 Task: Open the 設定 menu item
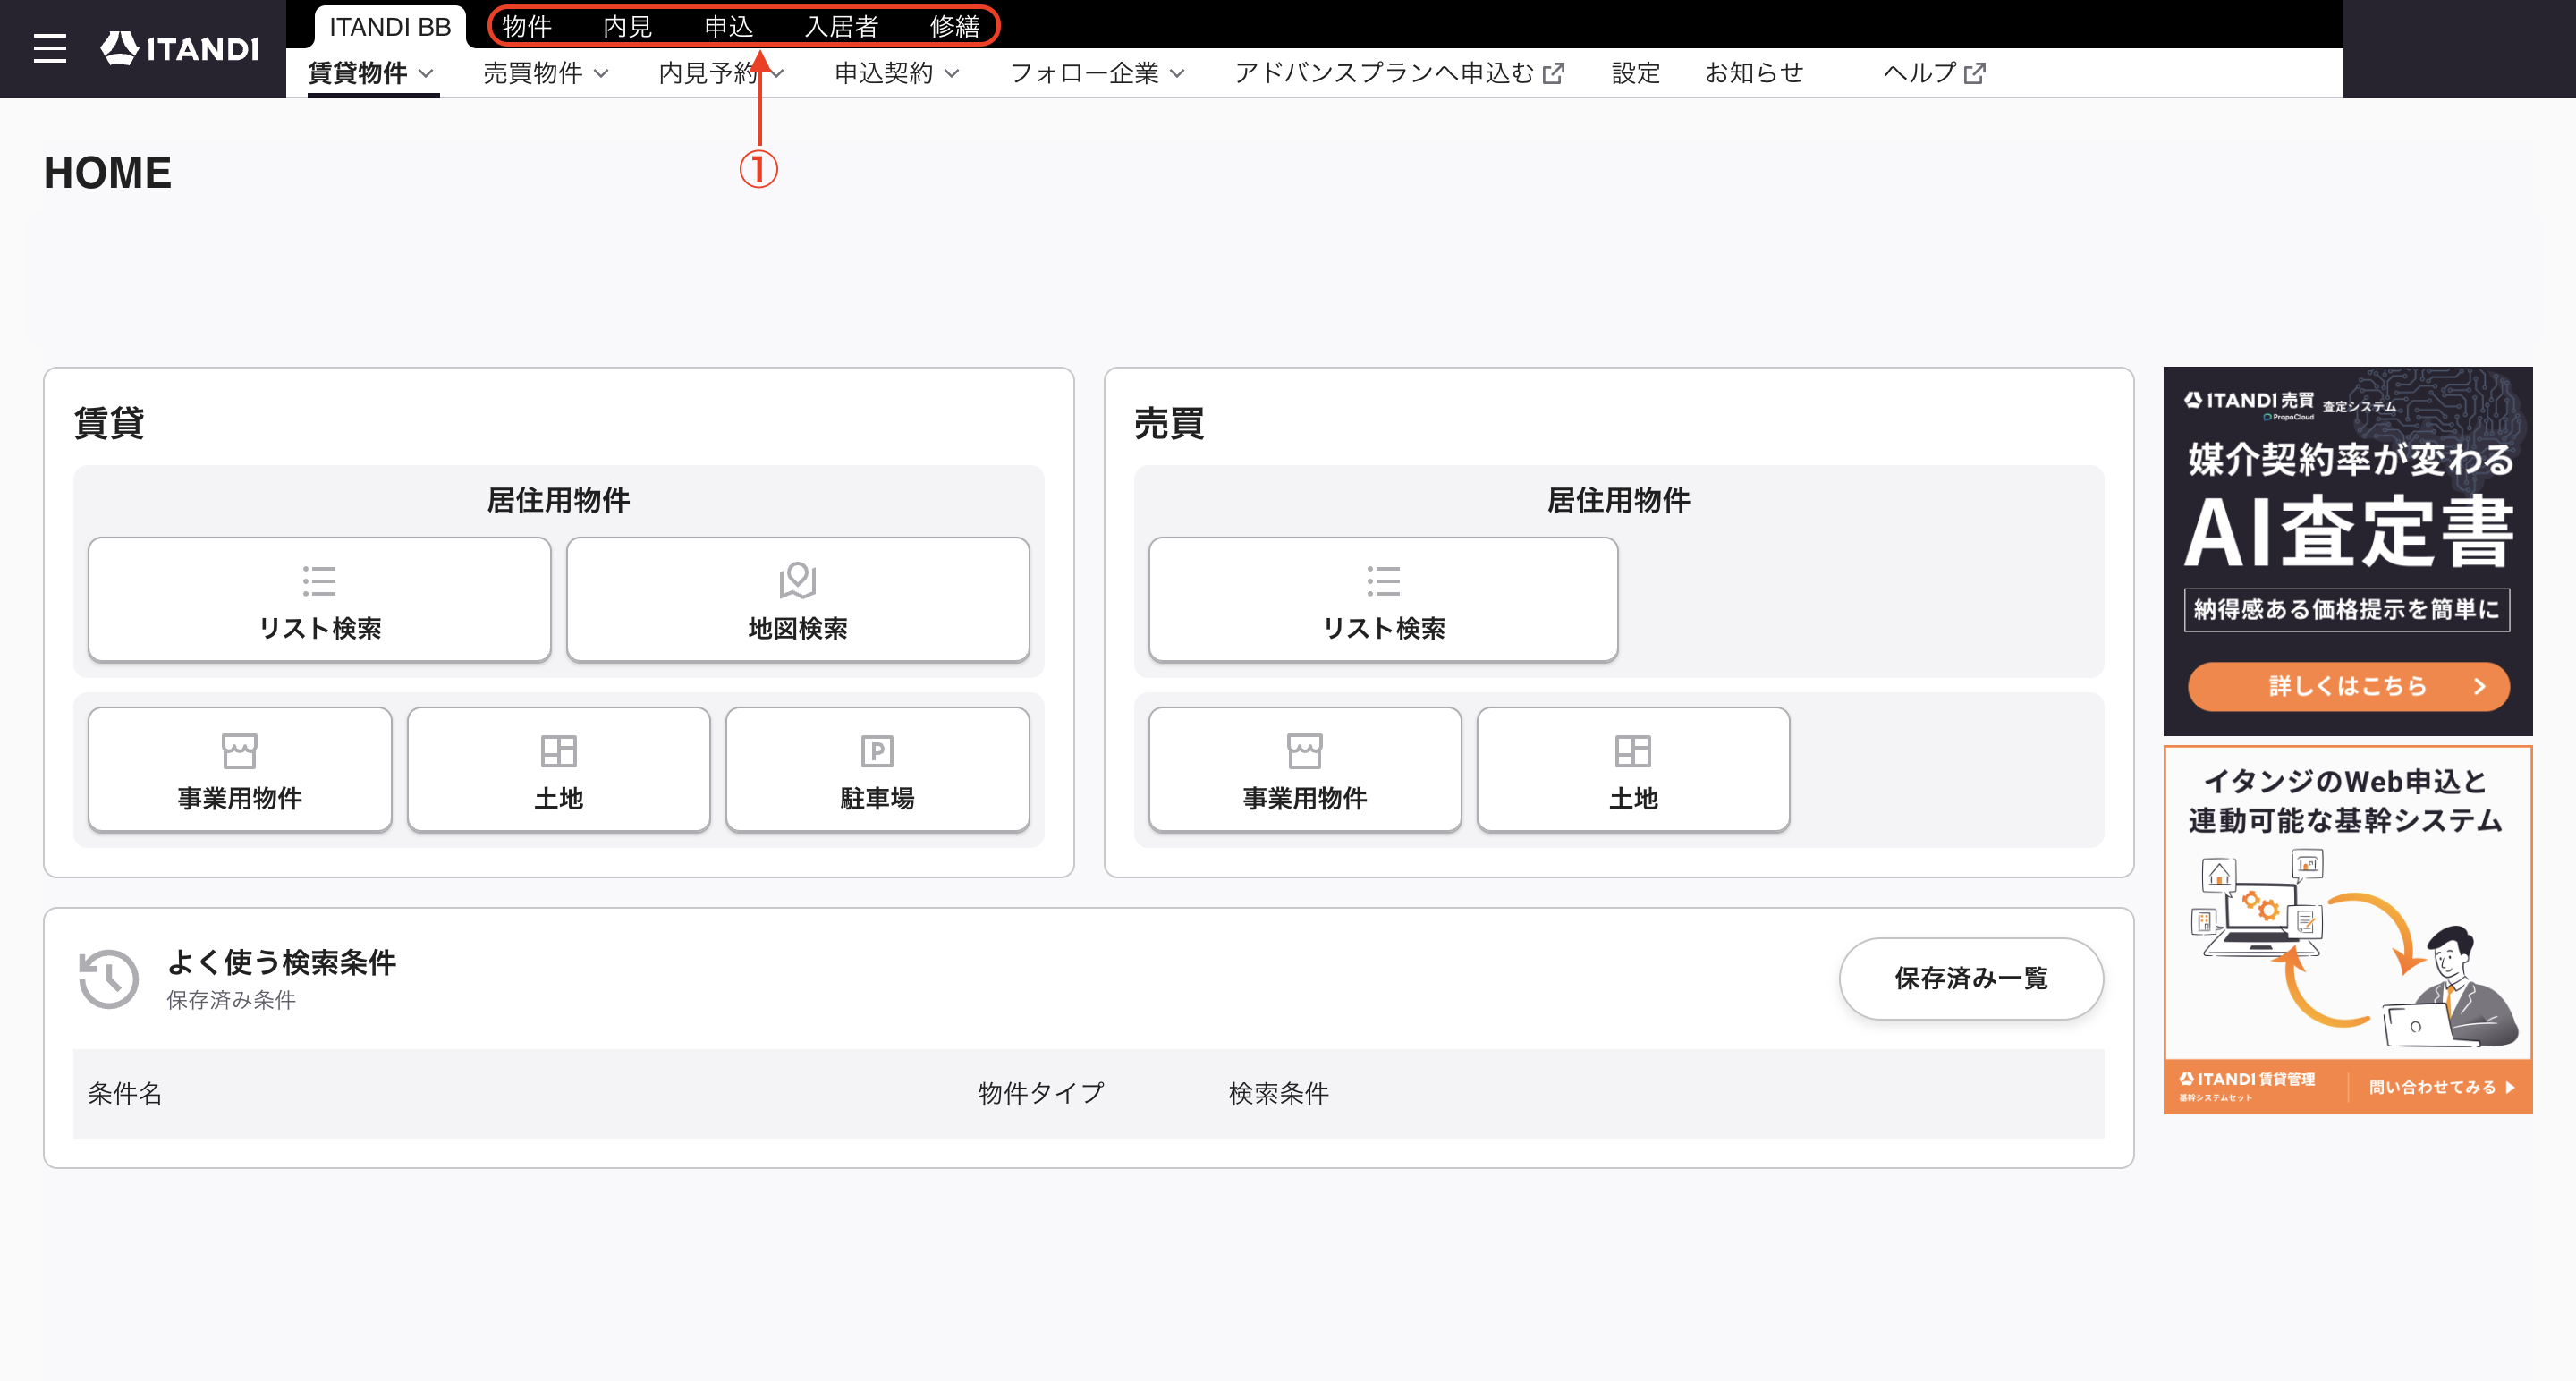(1636, 73)
